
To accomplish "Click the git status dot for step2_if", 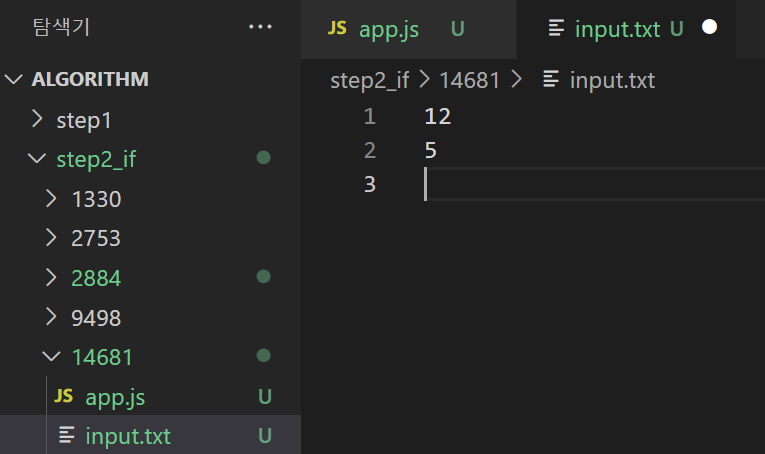I will (263, 158).
